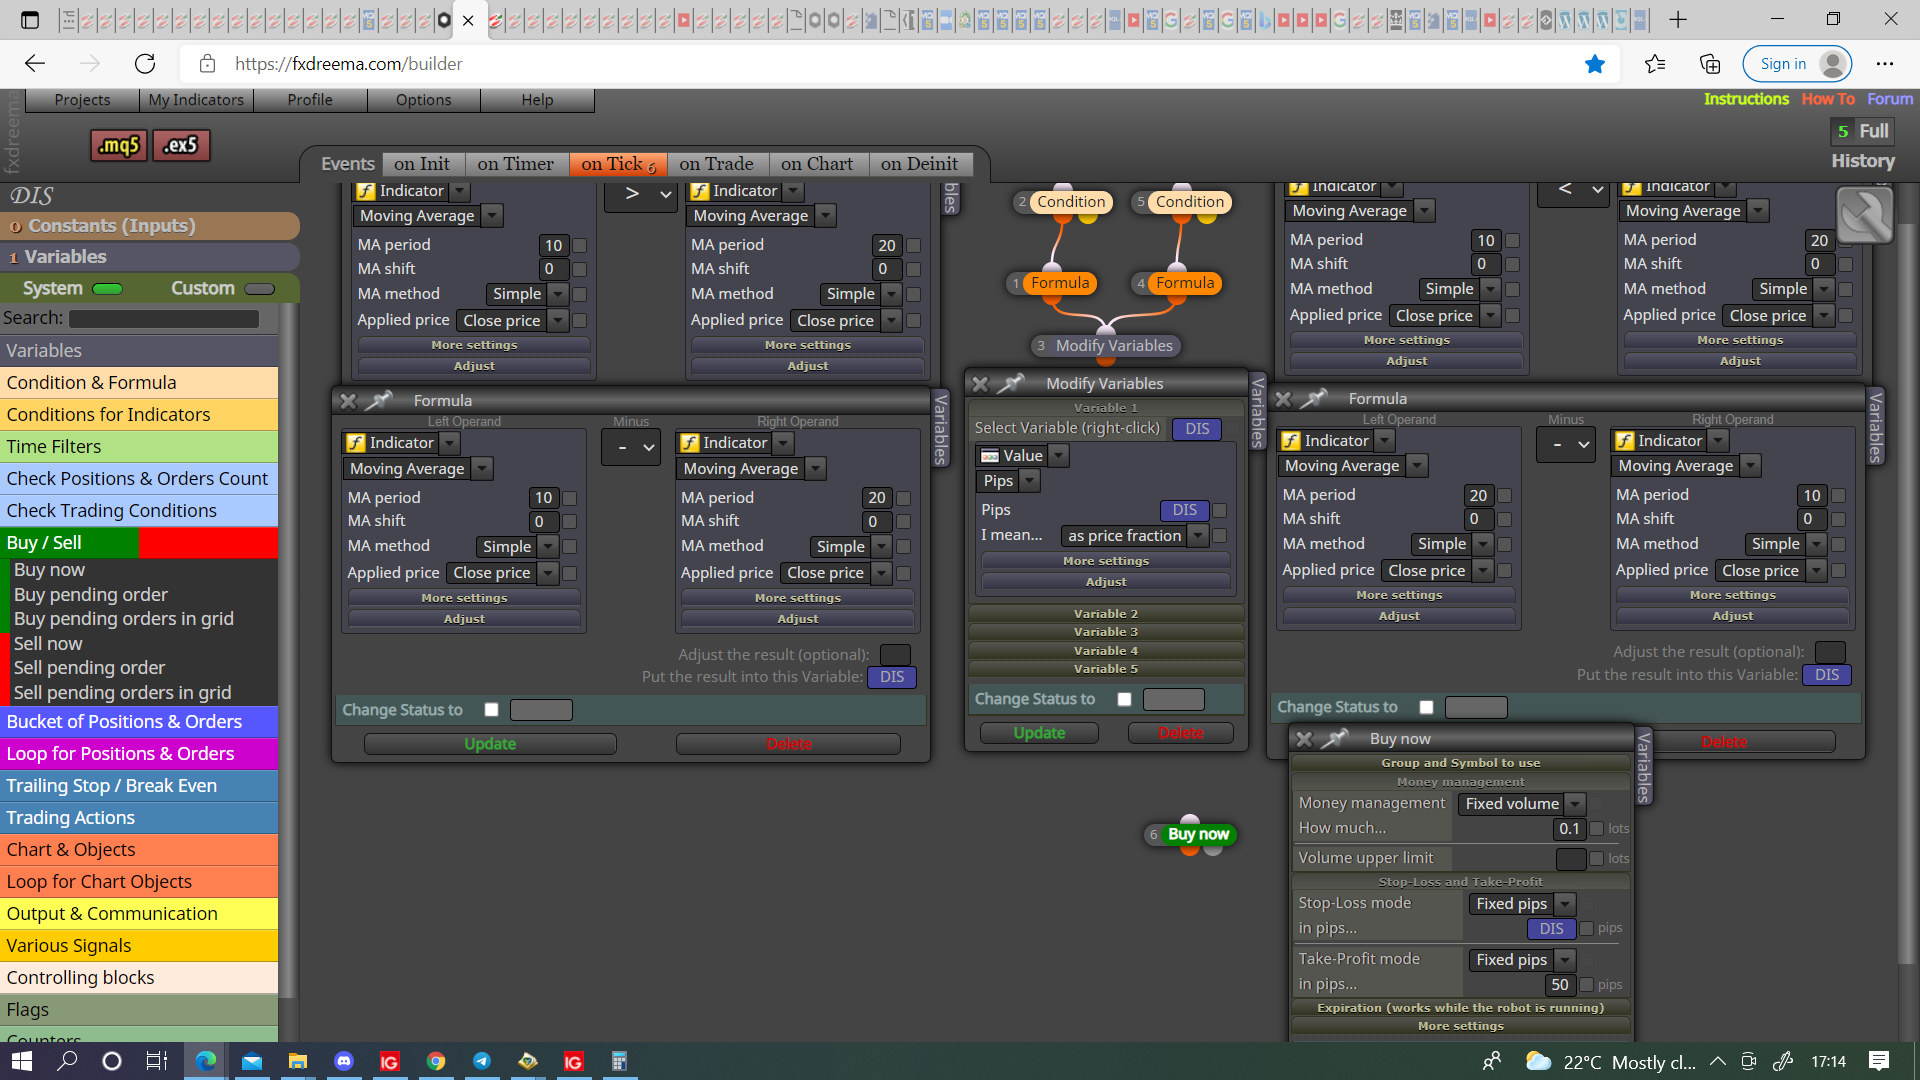The image size is (1920, 1080).
Task: Open Telegram from the taskbar
Action: click(482, 1061)
